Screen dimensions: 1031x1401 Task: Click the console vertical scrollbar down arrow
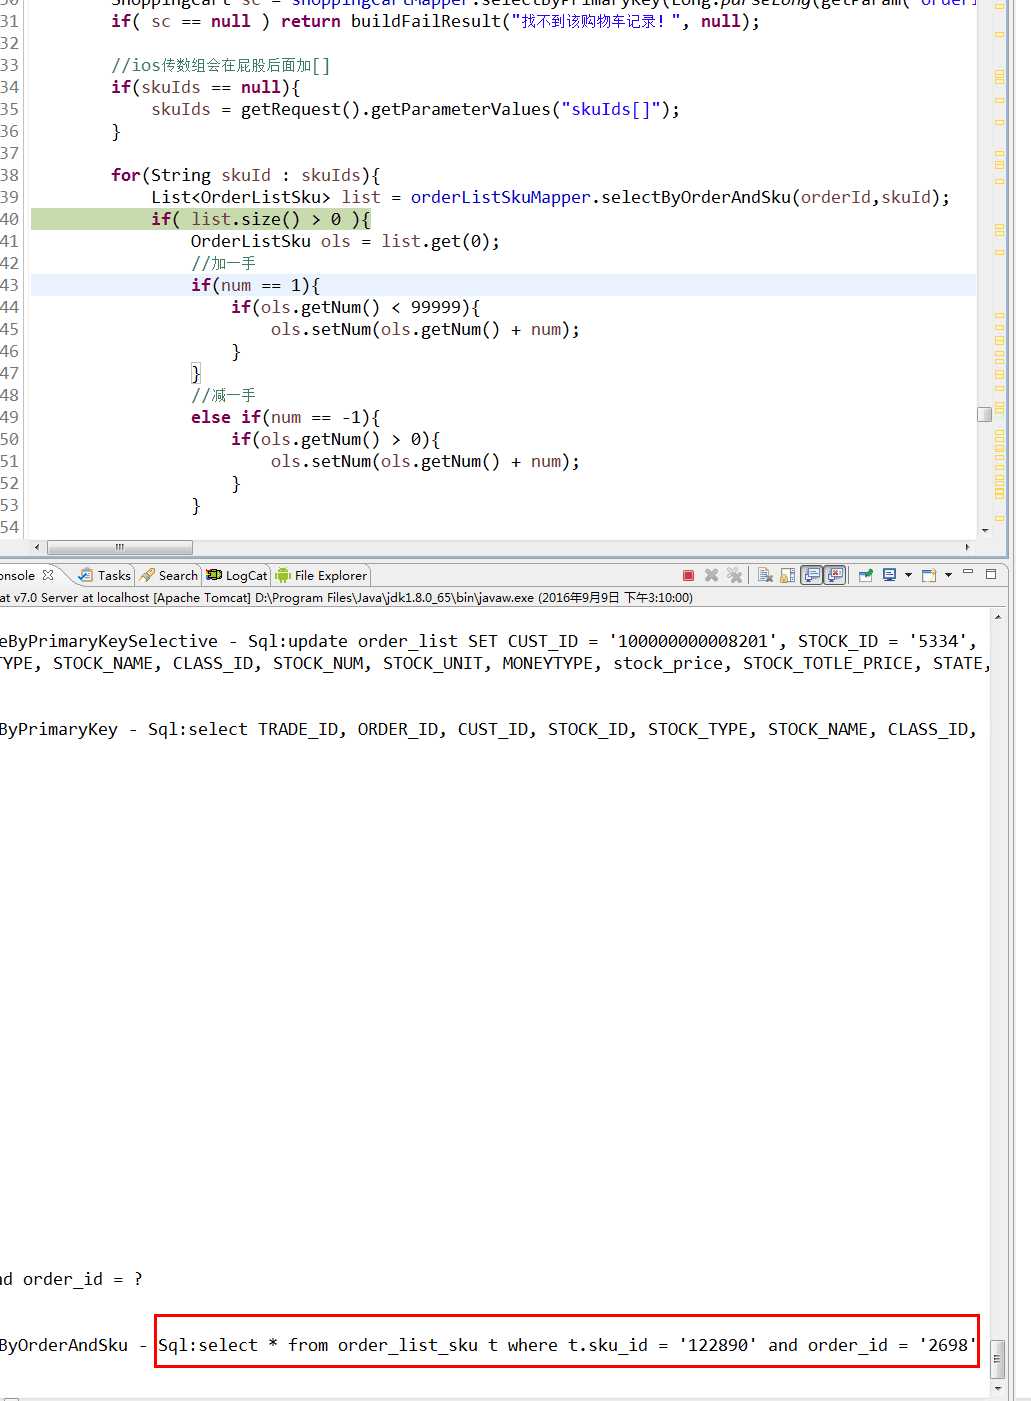[997, 1388]
